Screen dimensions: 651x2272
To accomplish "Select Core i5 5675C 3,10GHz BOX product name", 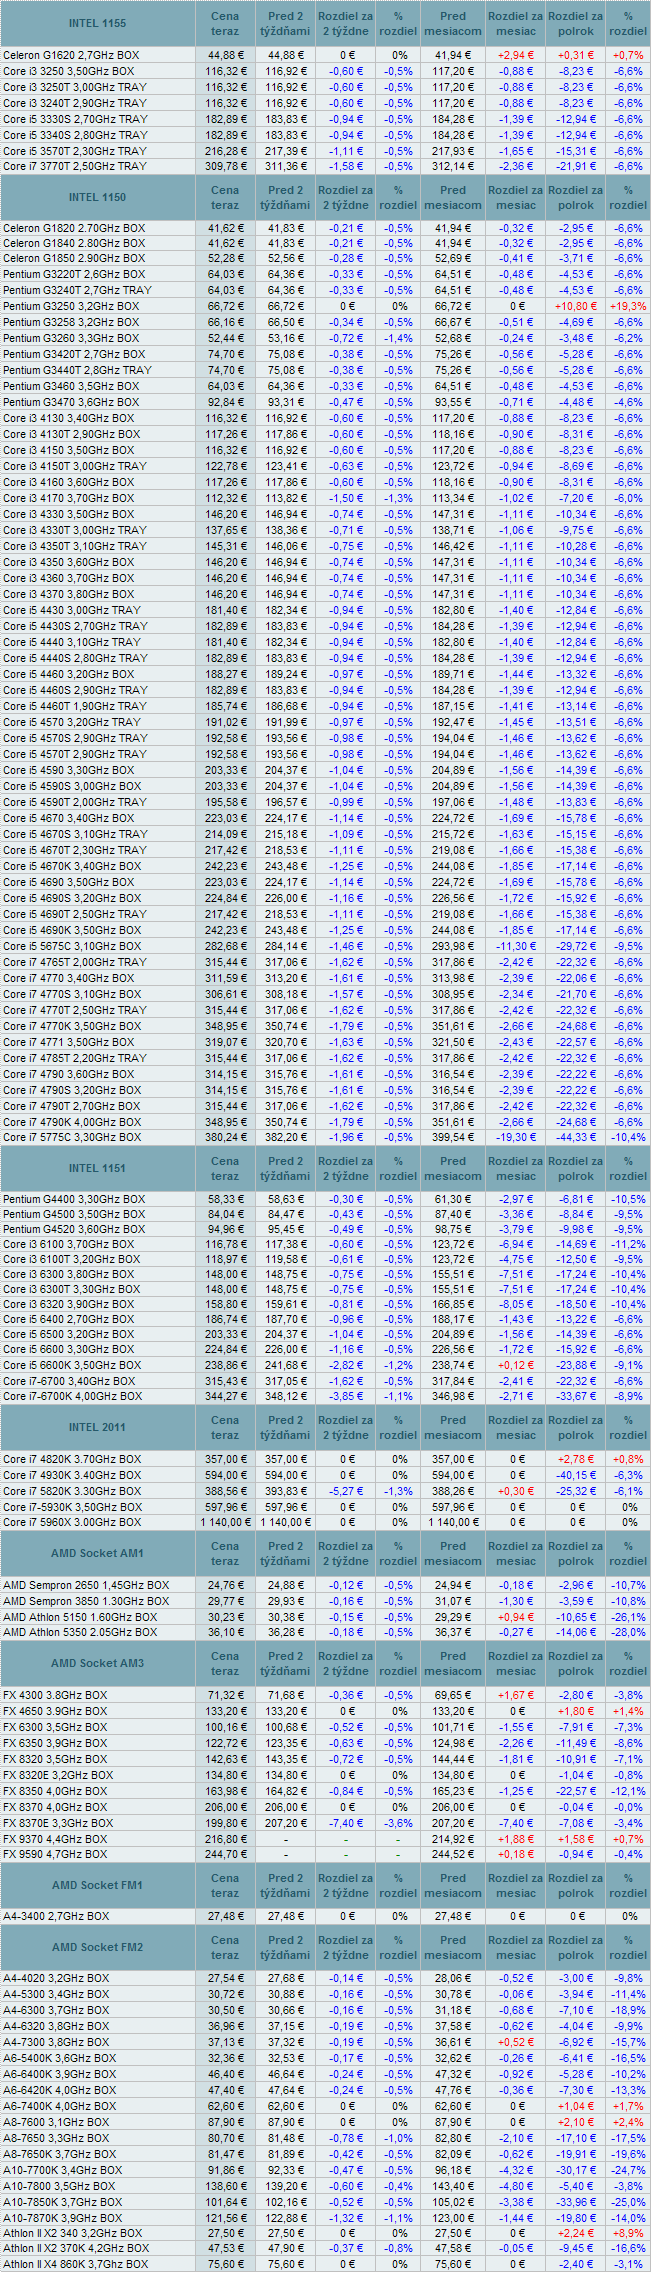I will coord(72,946).
